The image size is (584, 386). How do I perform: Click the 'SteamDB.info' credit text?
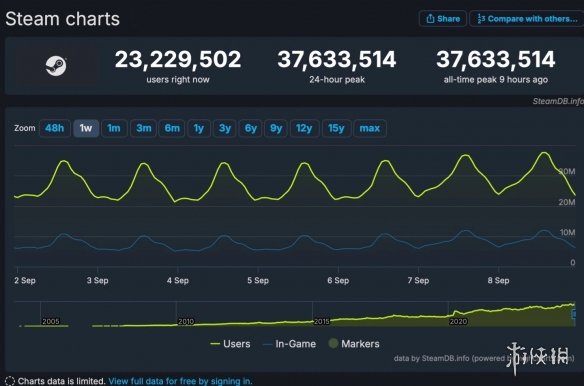click(558, 101)
